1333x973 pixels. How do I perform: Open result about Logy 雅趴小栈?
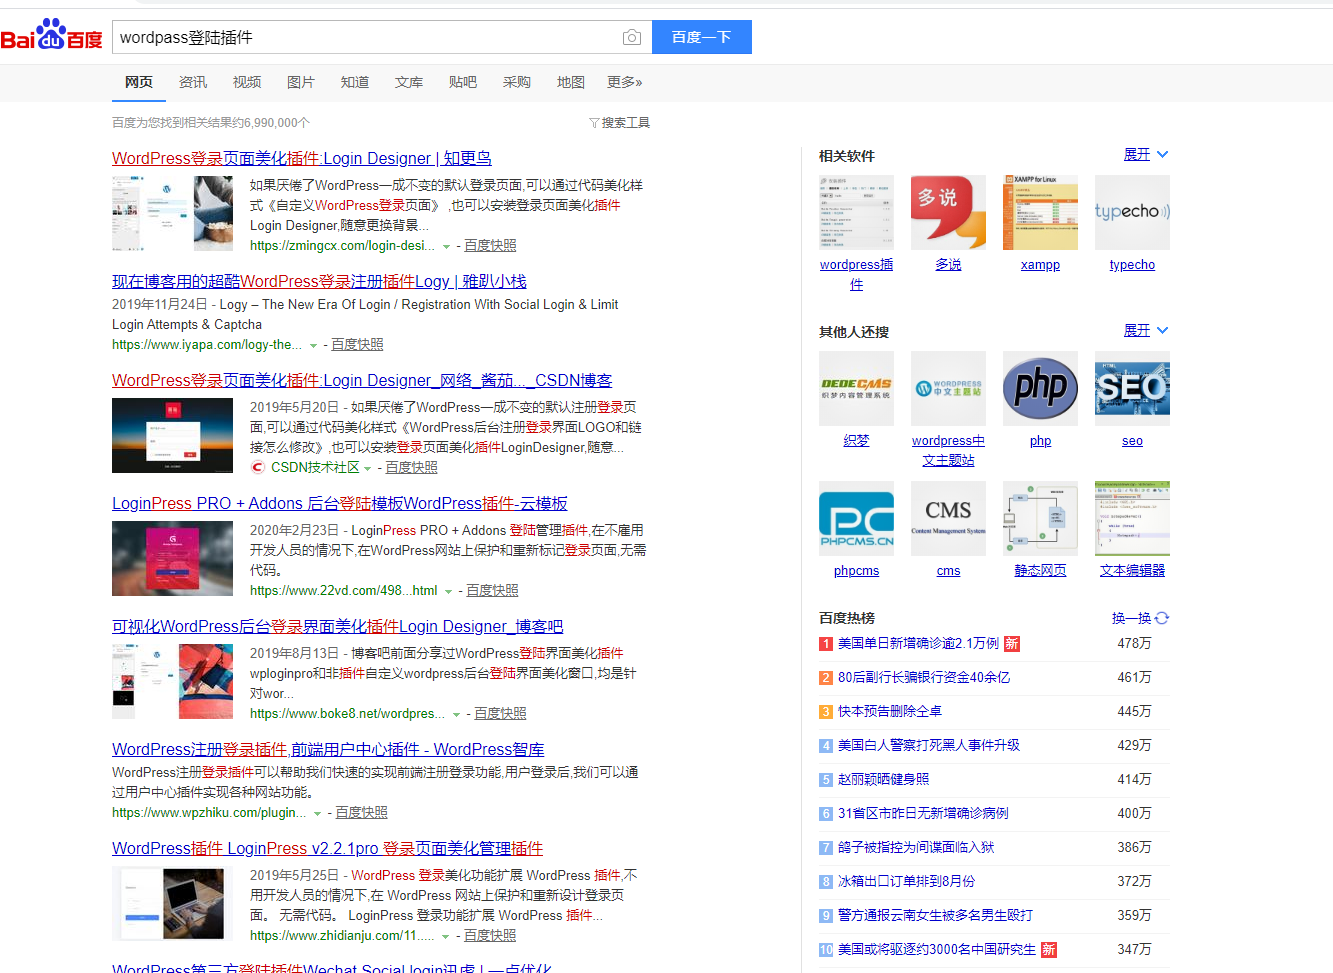pos(319,281)
